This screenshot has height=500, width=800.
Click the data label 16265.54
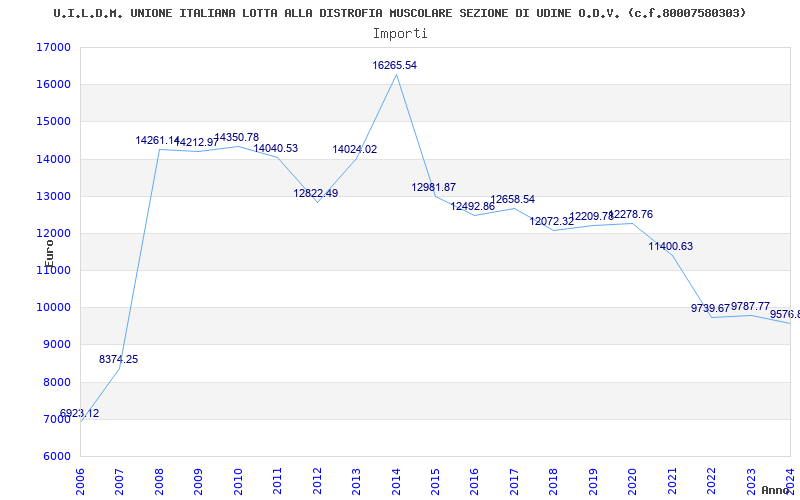point(394,65)
